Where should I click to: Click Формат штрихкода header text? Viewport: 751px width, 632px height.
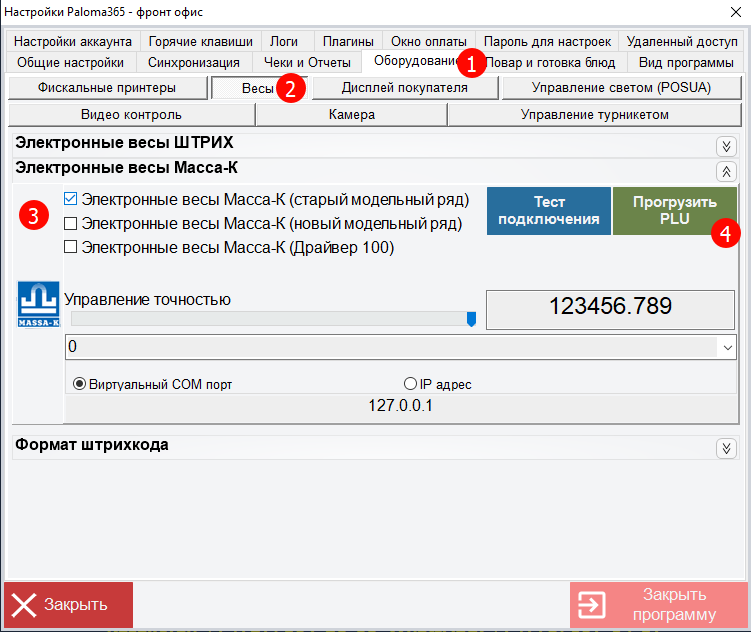pyautogui.click(x=92, y=445)
